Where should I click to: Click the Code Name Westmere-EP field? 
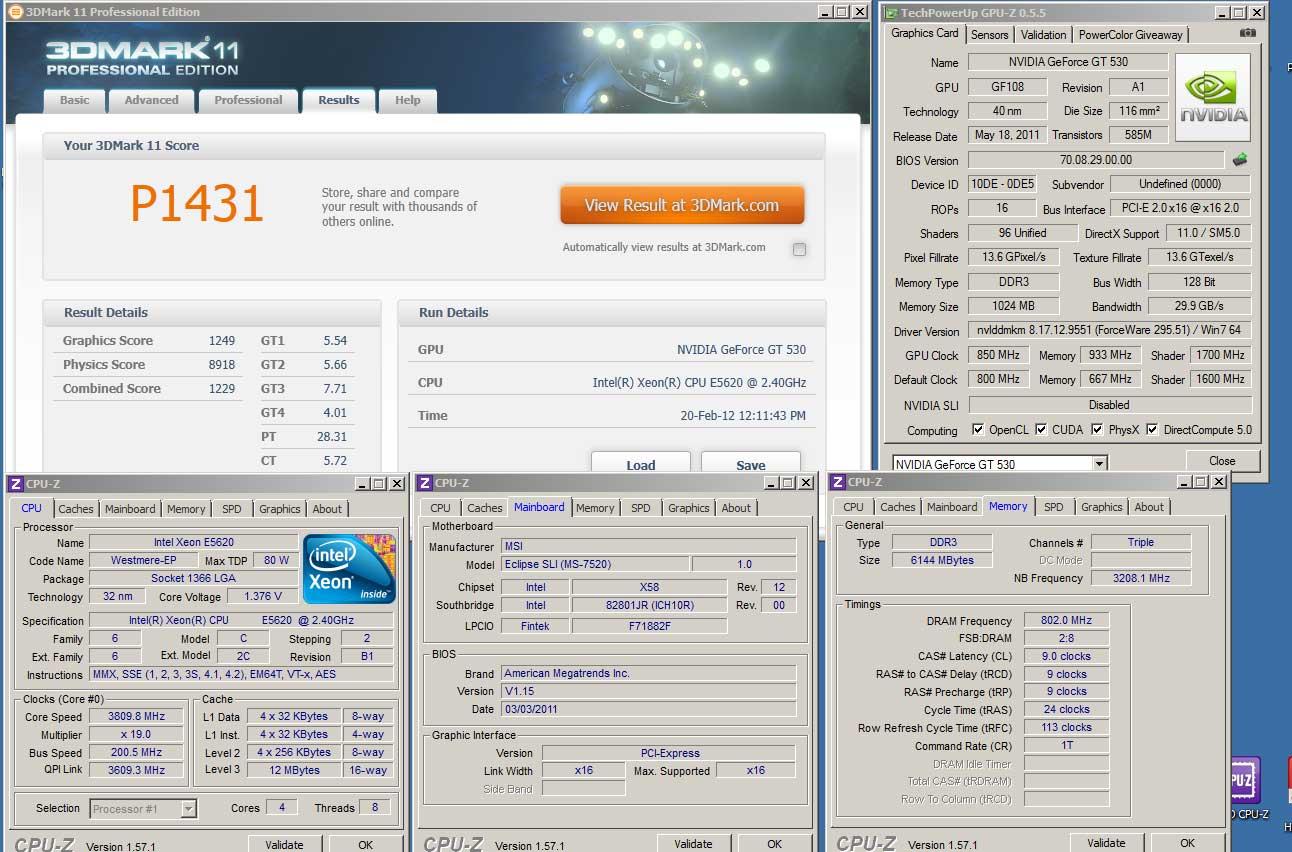pos(143,561)
